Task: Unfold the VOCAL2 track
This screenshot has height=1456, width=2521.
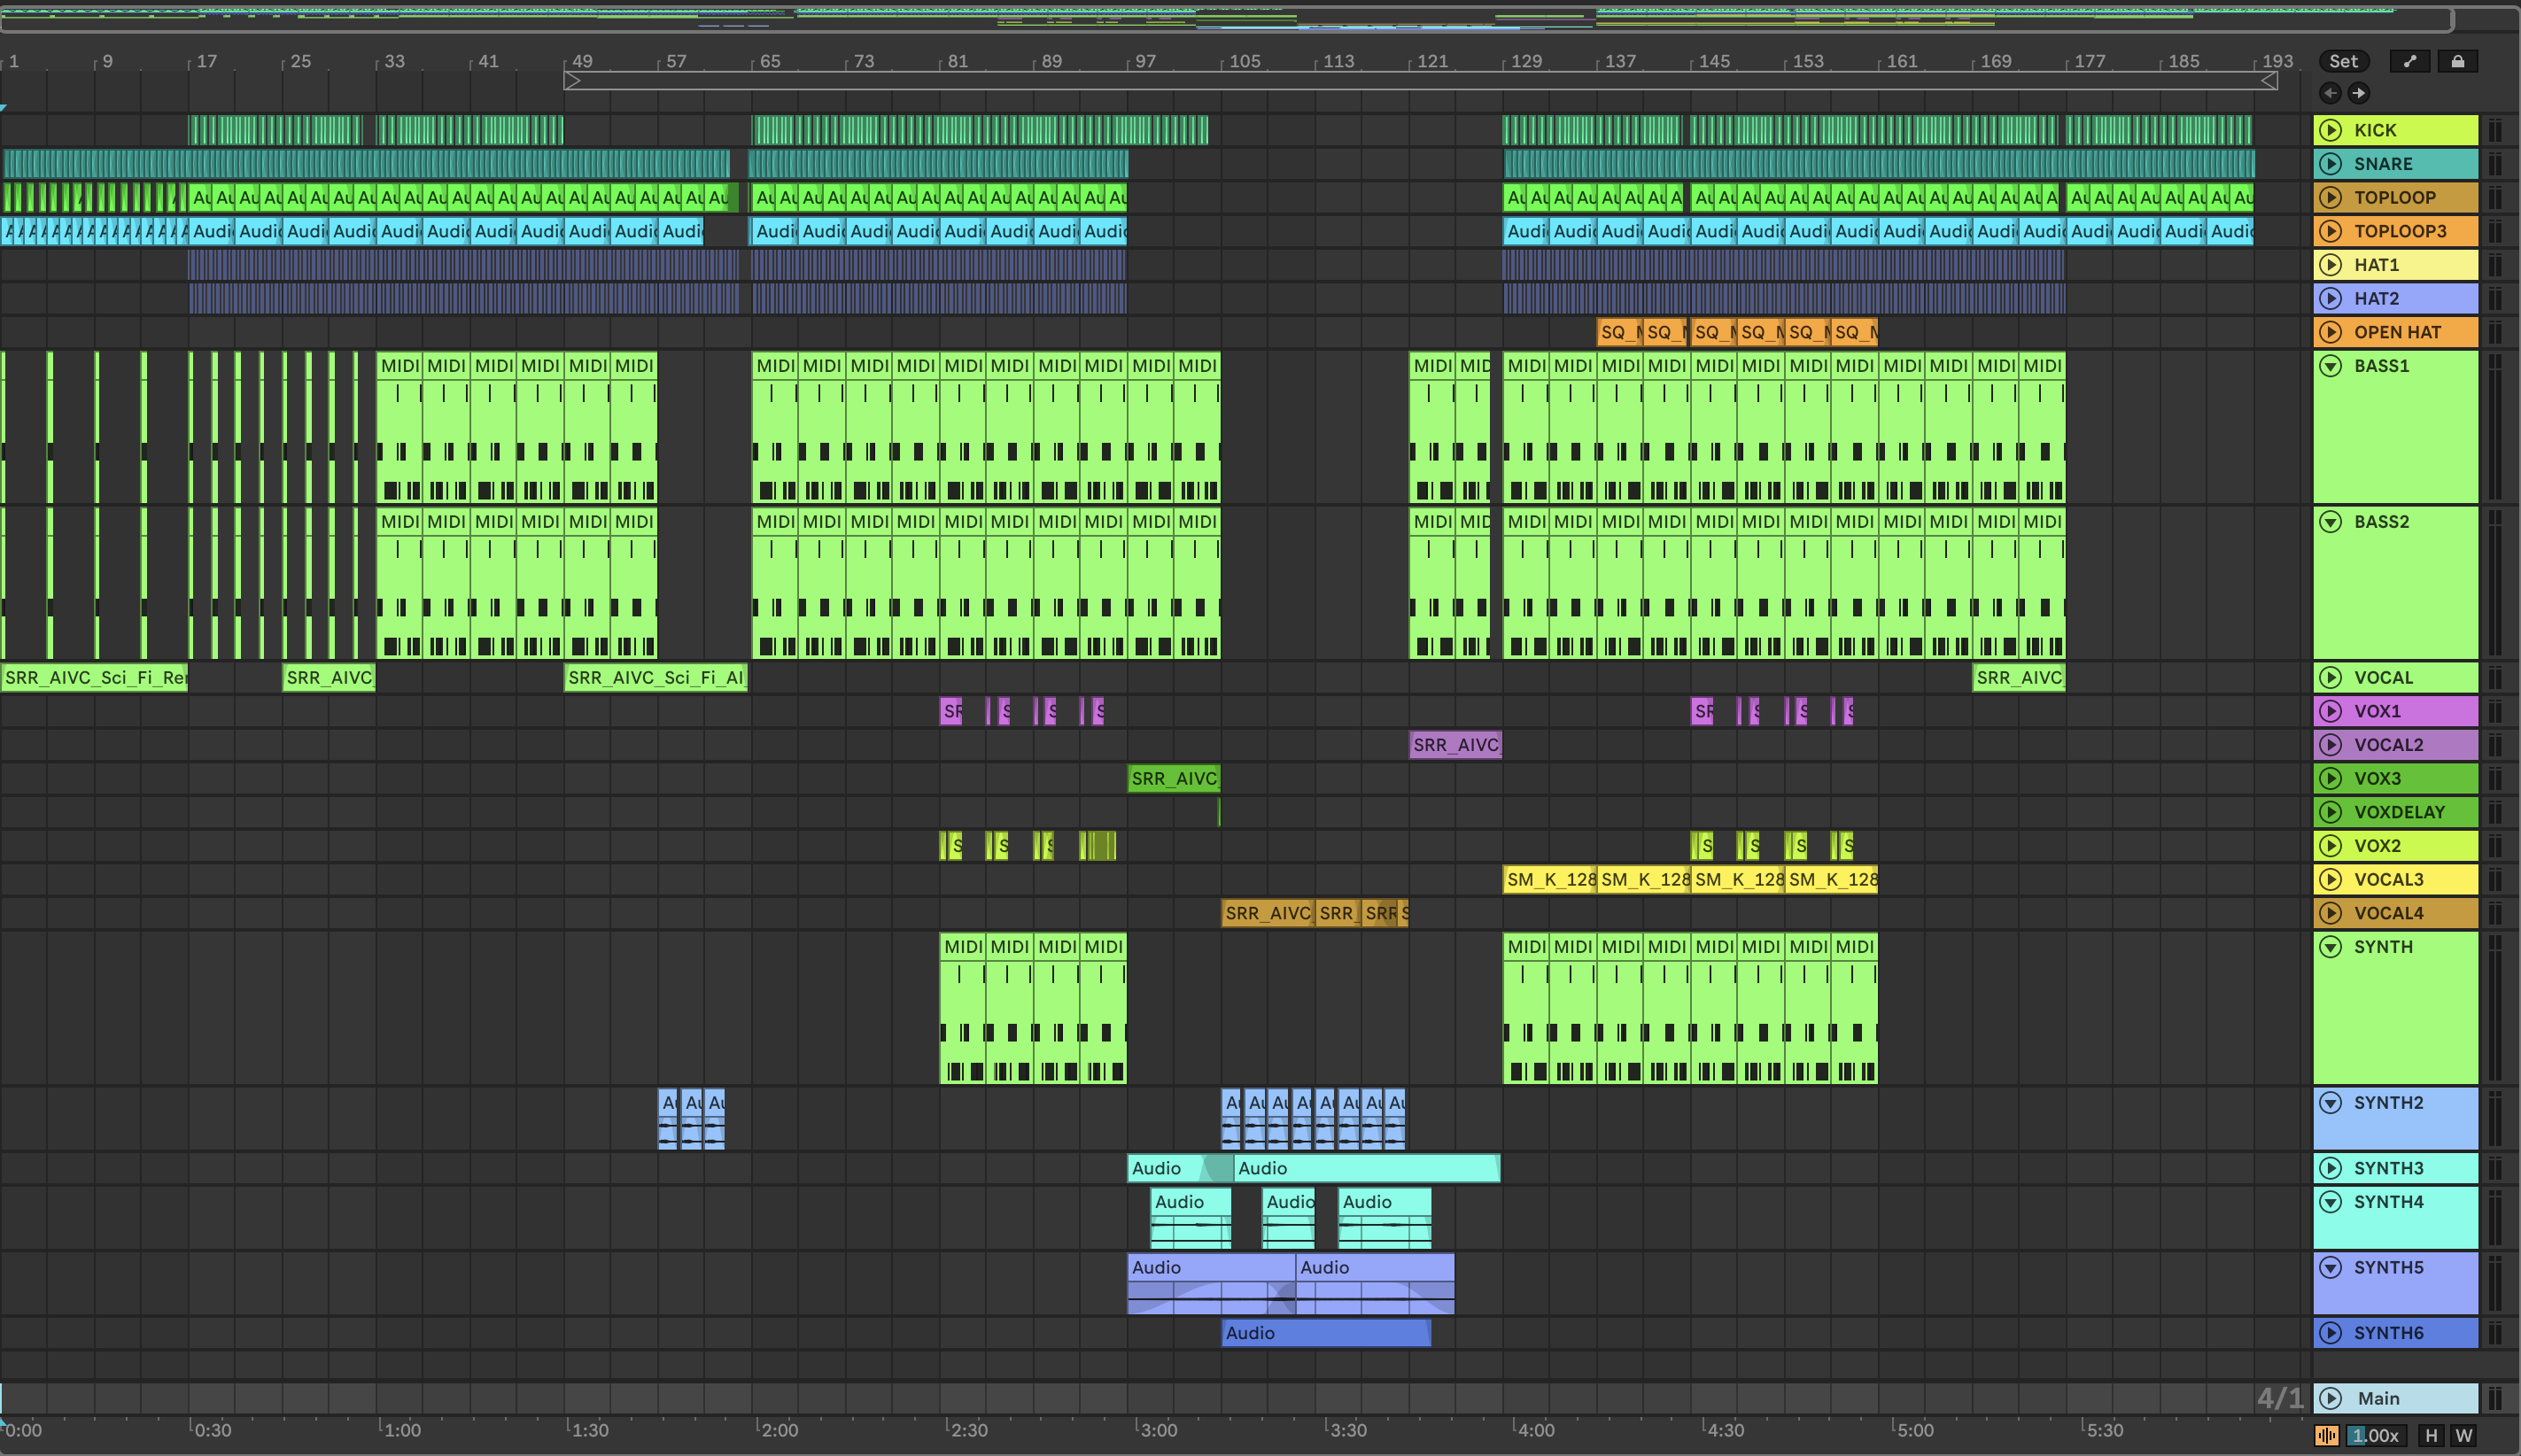Action: [2330, 745]
